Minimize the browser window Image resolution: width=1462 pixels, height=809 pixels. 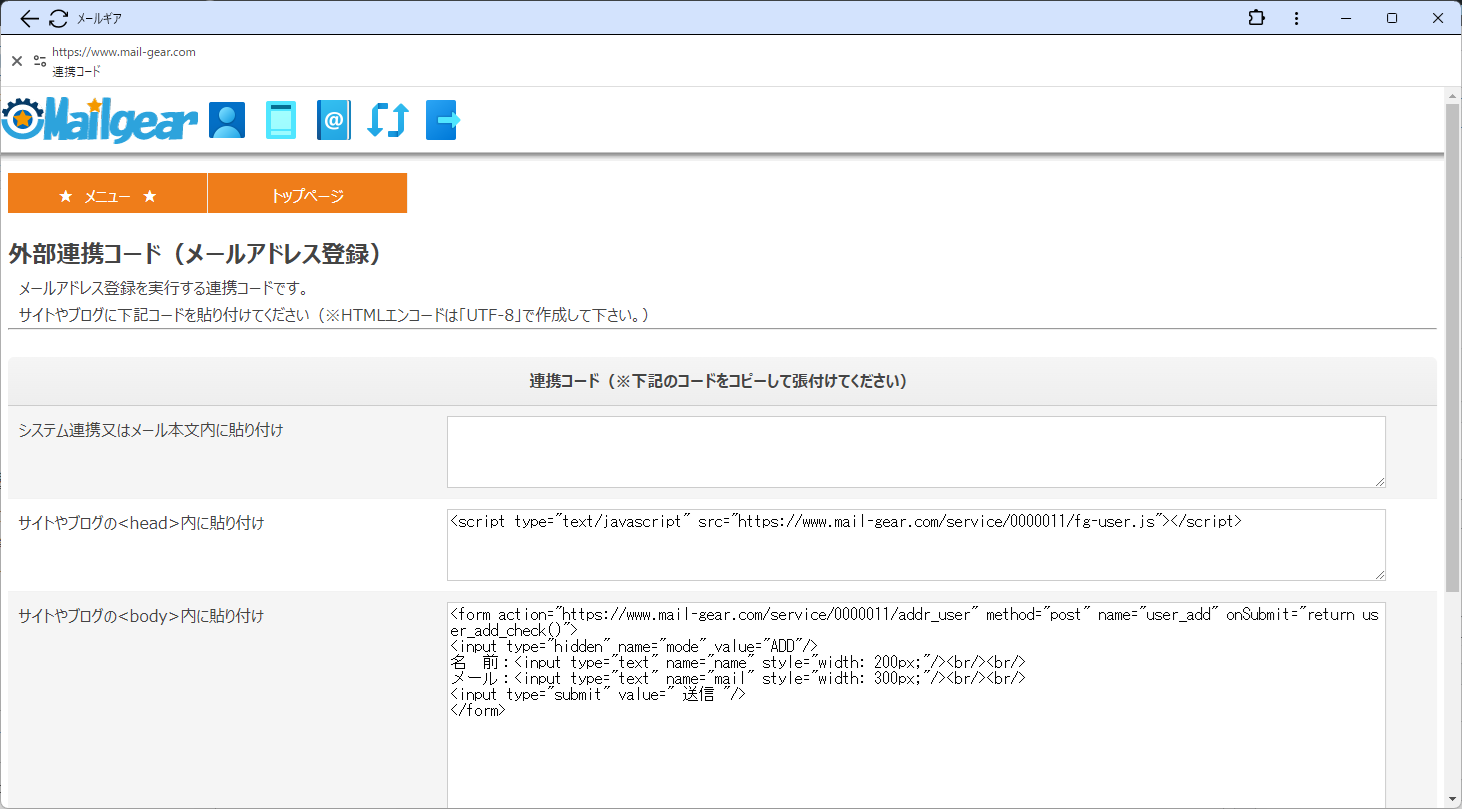click(1345, 18)
